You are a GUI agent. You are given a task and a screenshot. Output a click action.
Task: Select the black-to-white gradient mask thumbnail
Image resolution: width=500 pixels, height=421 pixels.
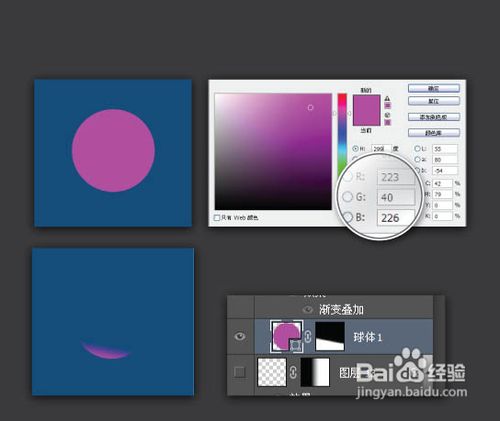click(315, 372)
